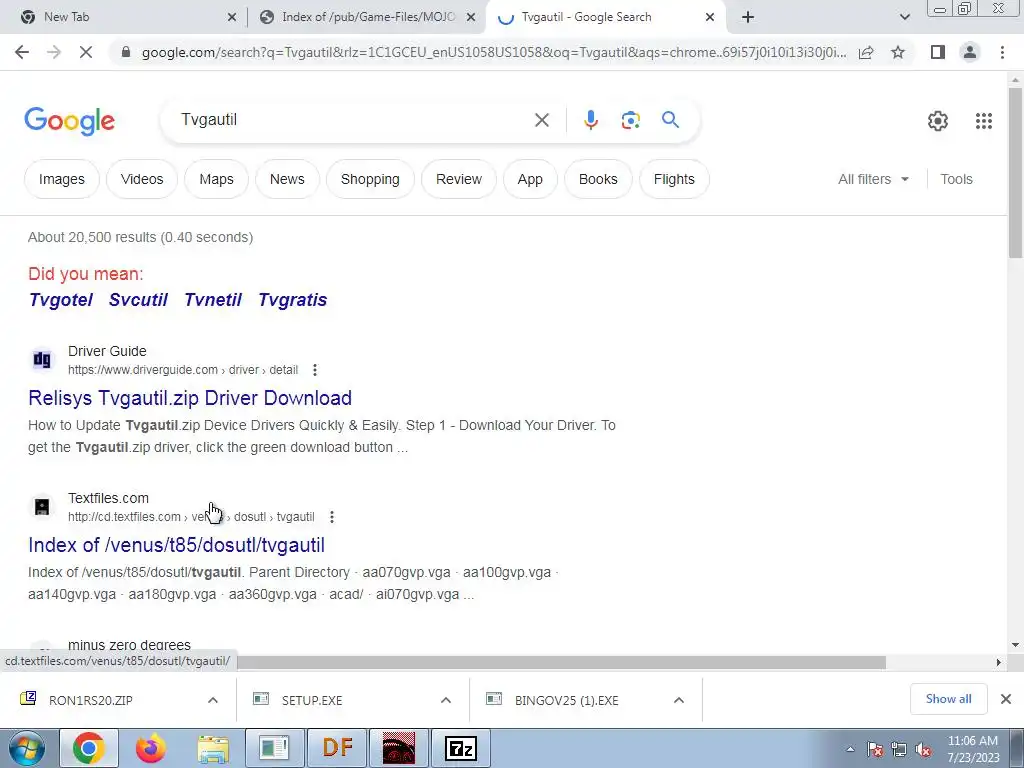Viewport: 1024px width, 768px height.
Task: Expand RON1RS20.ZIP download options
Action: click(x=213, y=700)
